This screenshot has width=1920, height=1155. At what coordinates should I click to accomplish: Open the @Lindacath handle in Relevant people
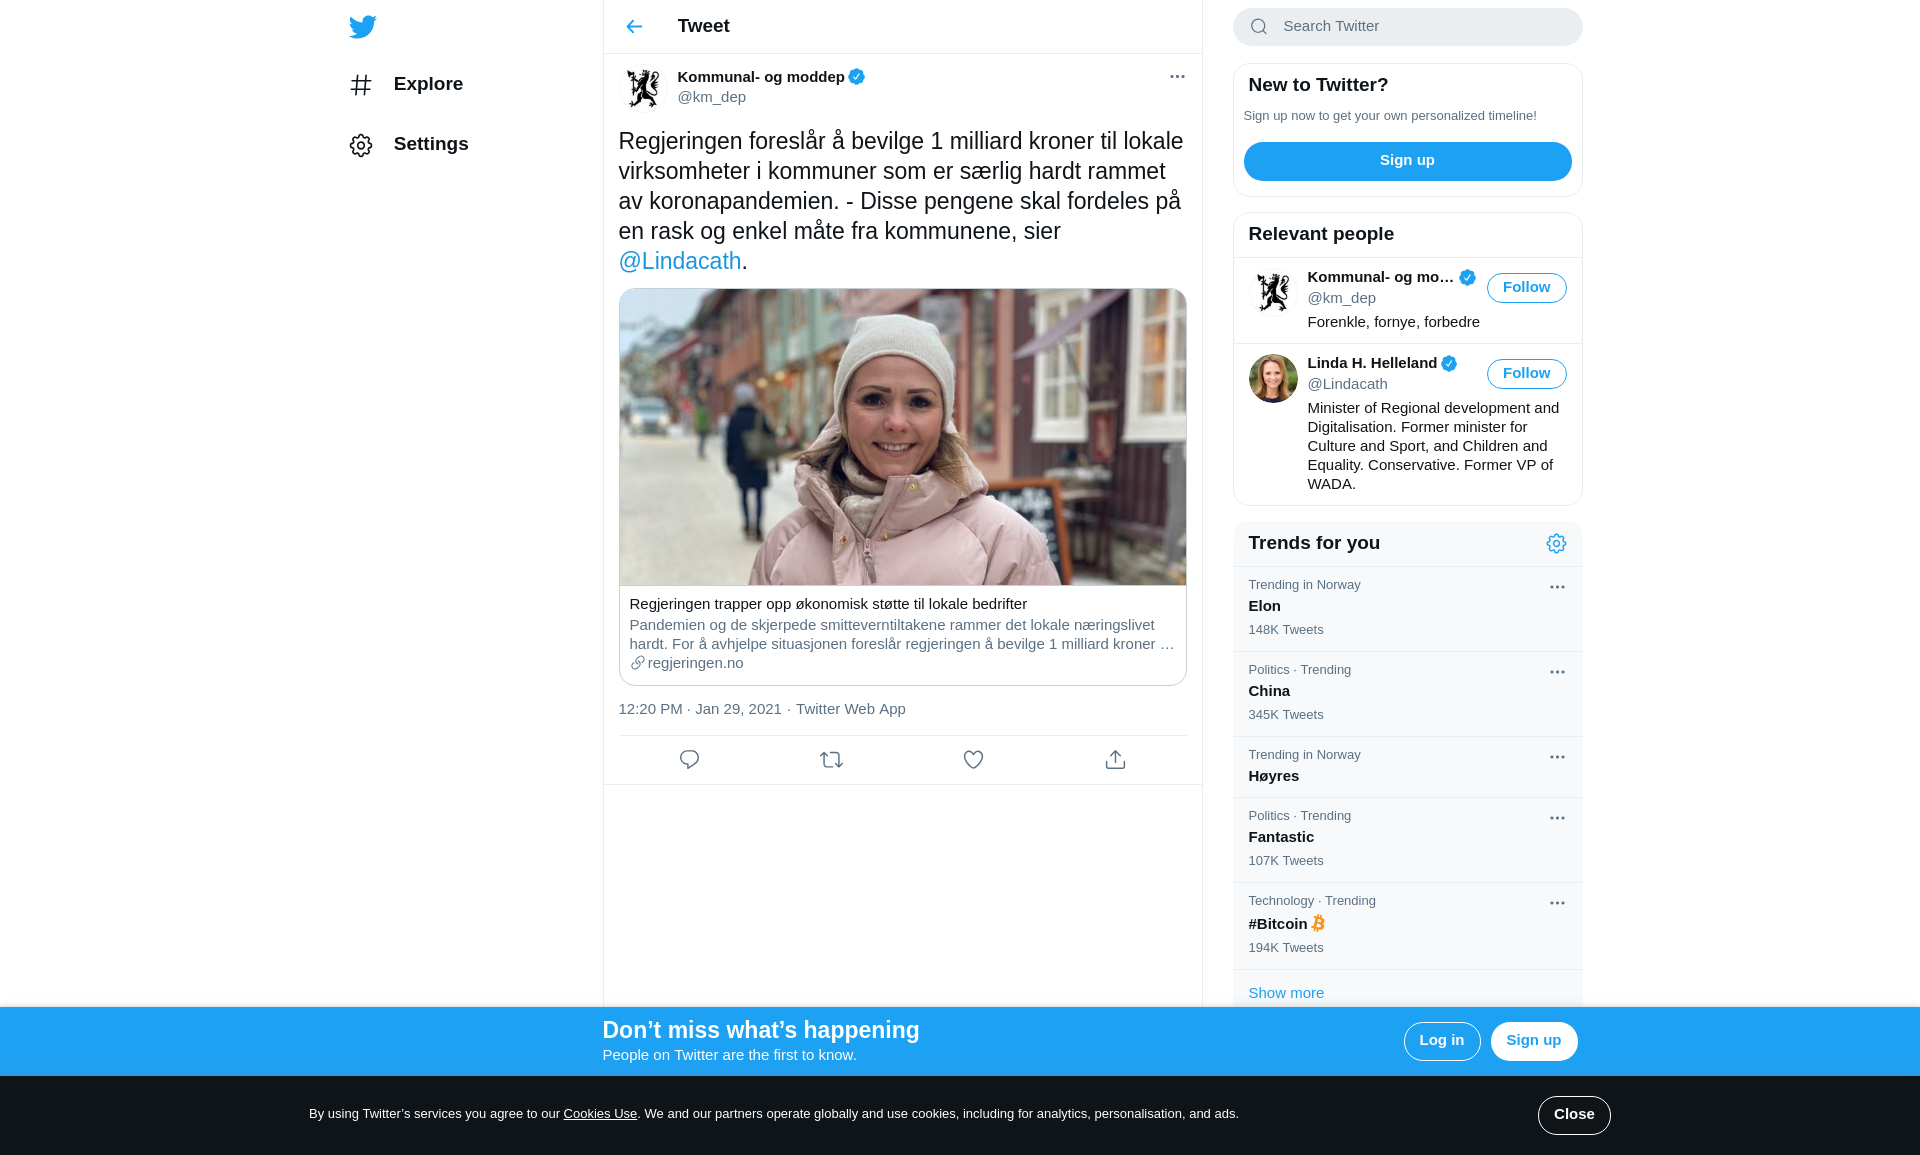[x=1347, y=384]
